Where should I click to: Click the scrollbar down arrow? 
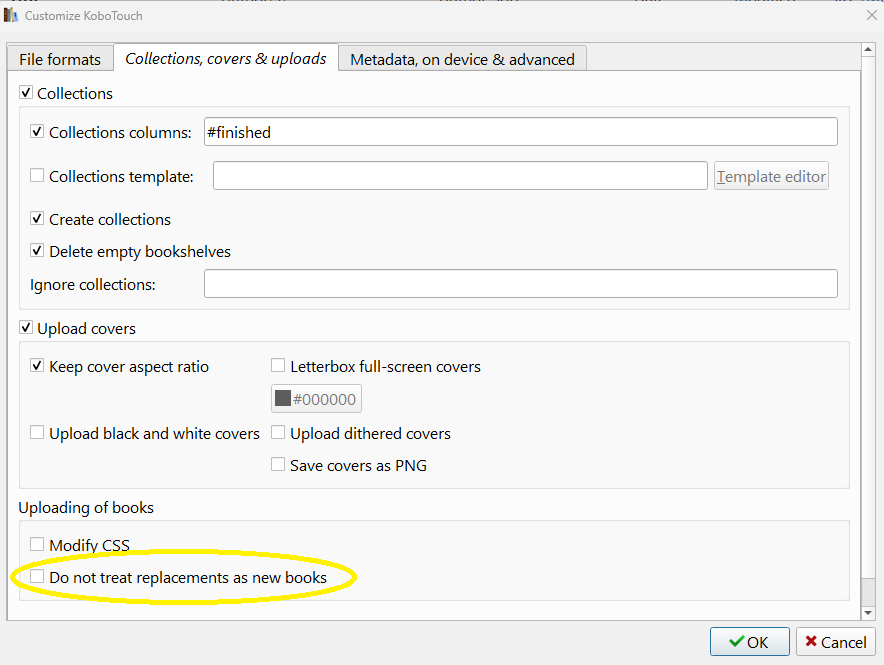pyautogui.click(x=868, y=613)
